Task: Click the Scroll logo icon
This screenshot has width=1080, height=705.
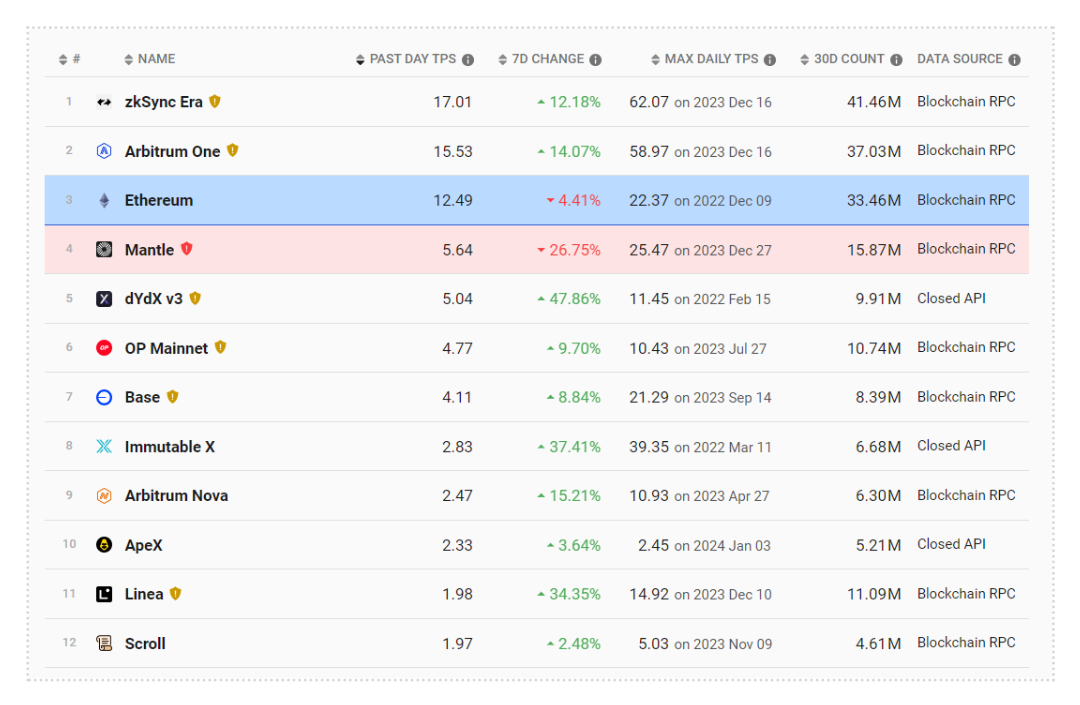Action: [x=104, y=643]
